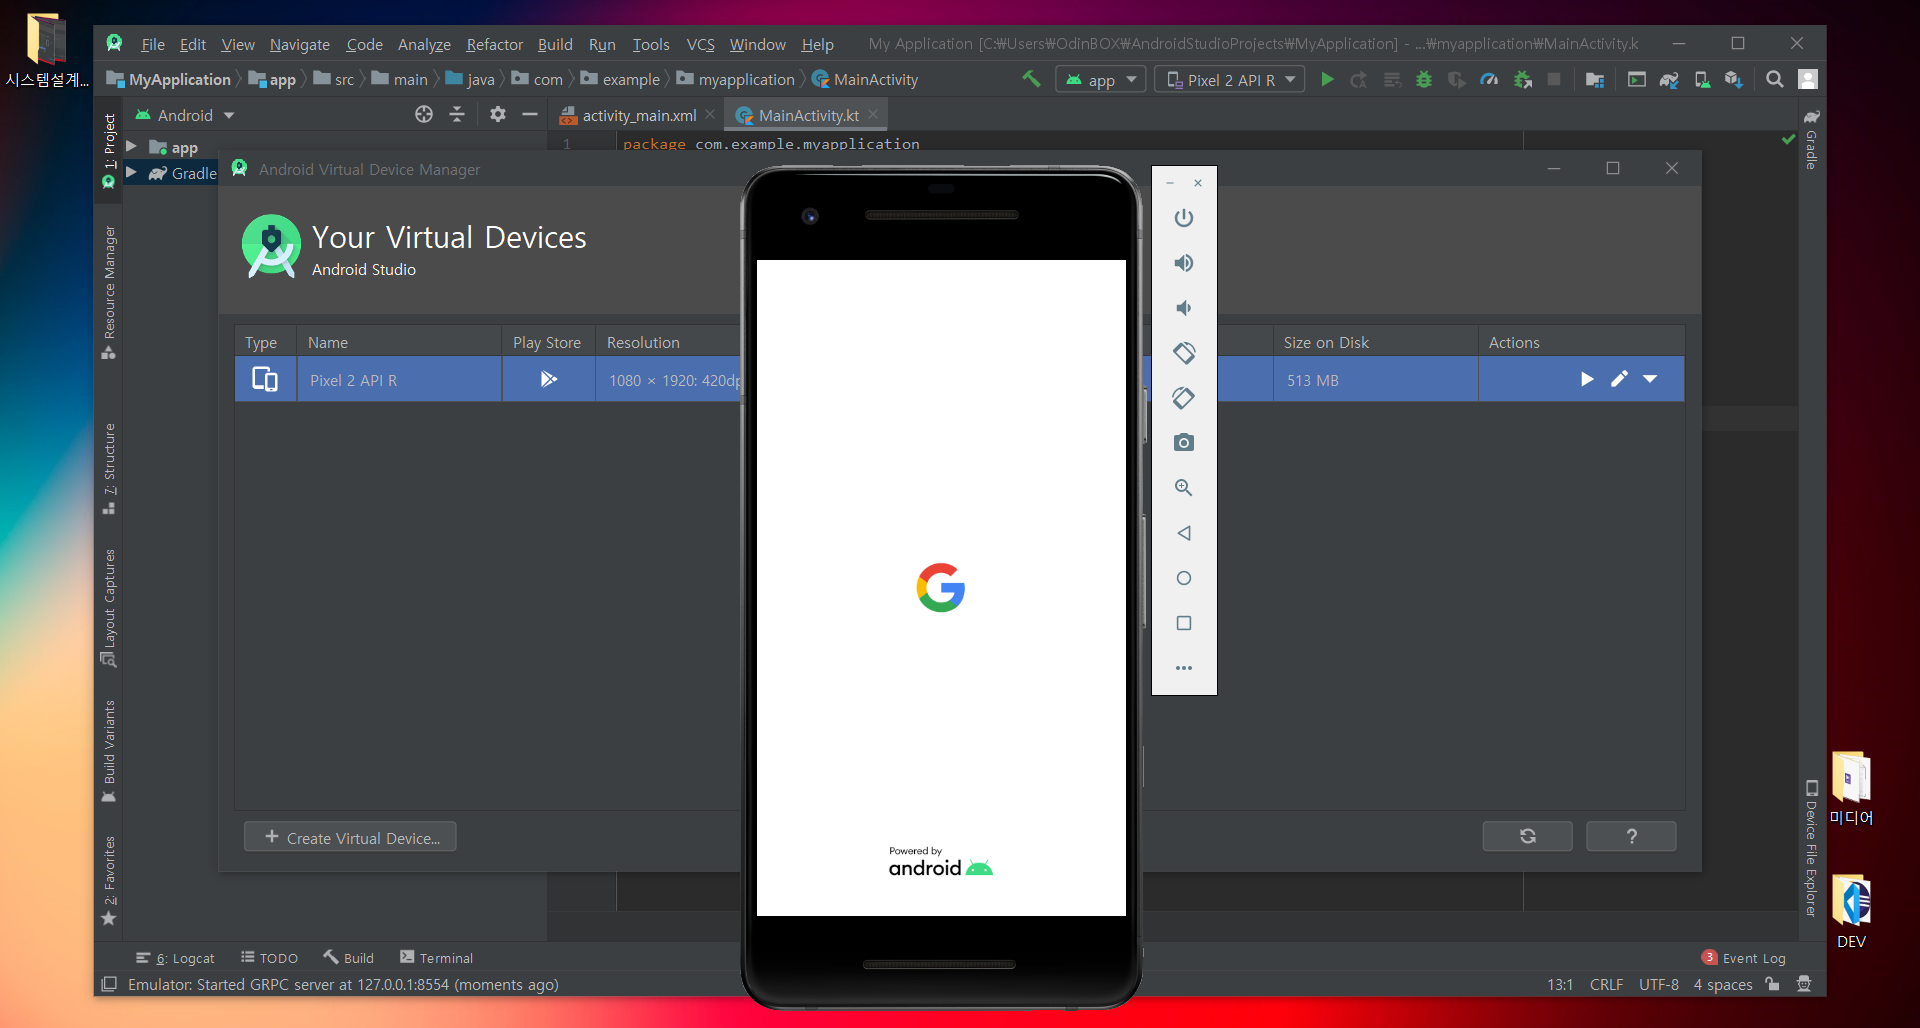Raise emulator volume with volume up icon
The width and height of the screenshot is (1920, 1028).
[1184, 263]
